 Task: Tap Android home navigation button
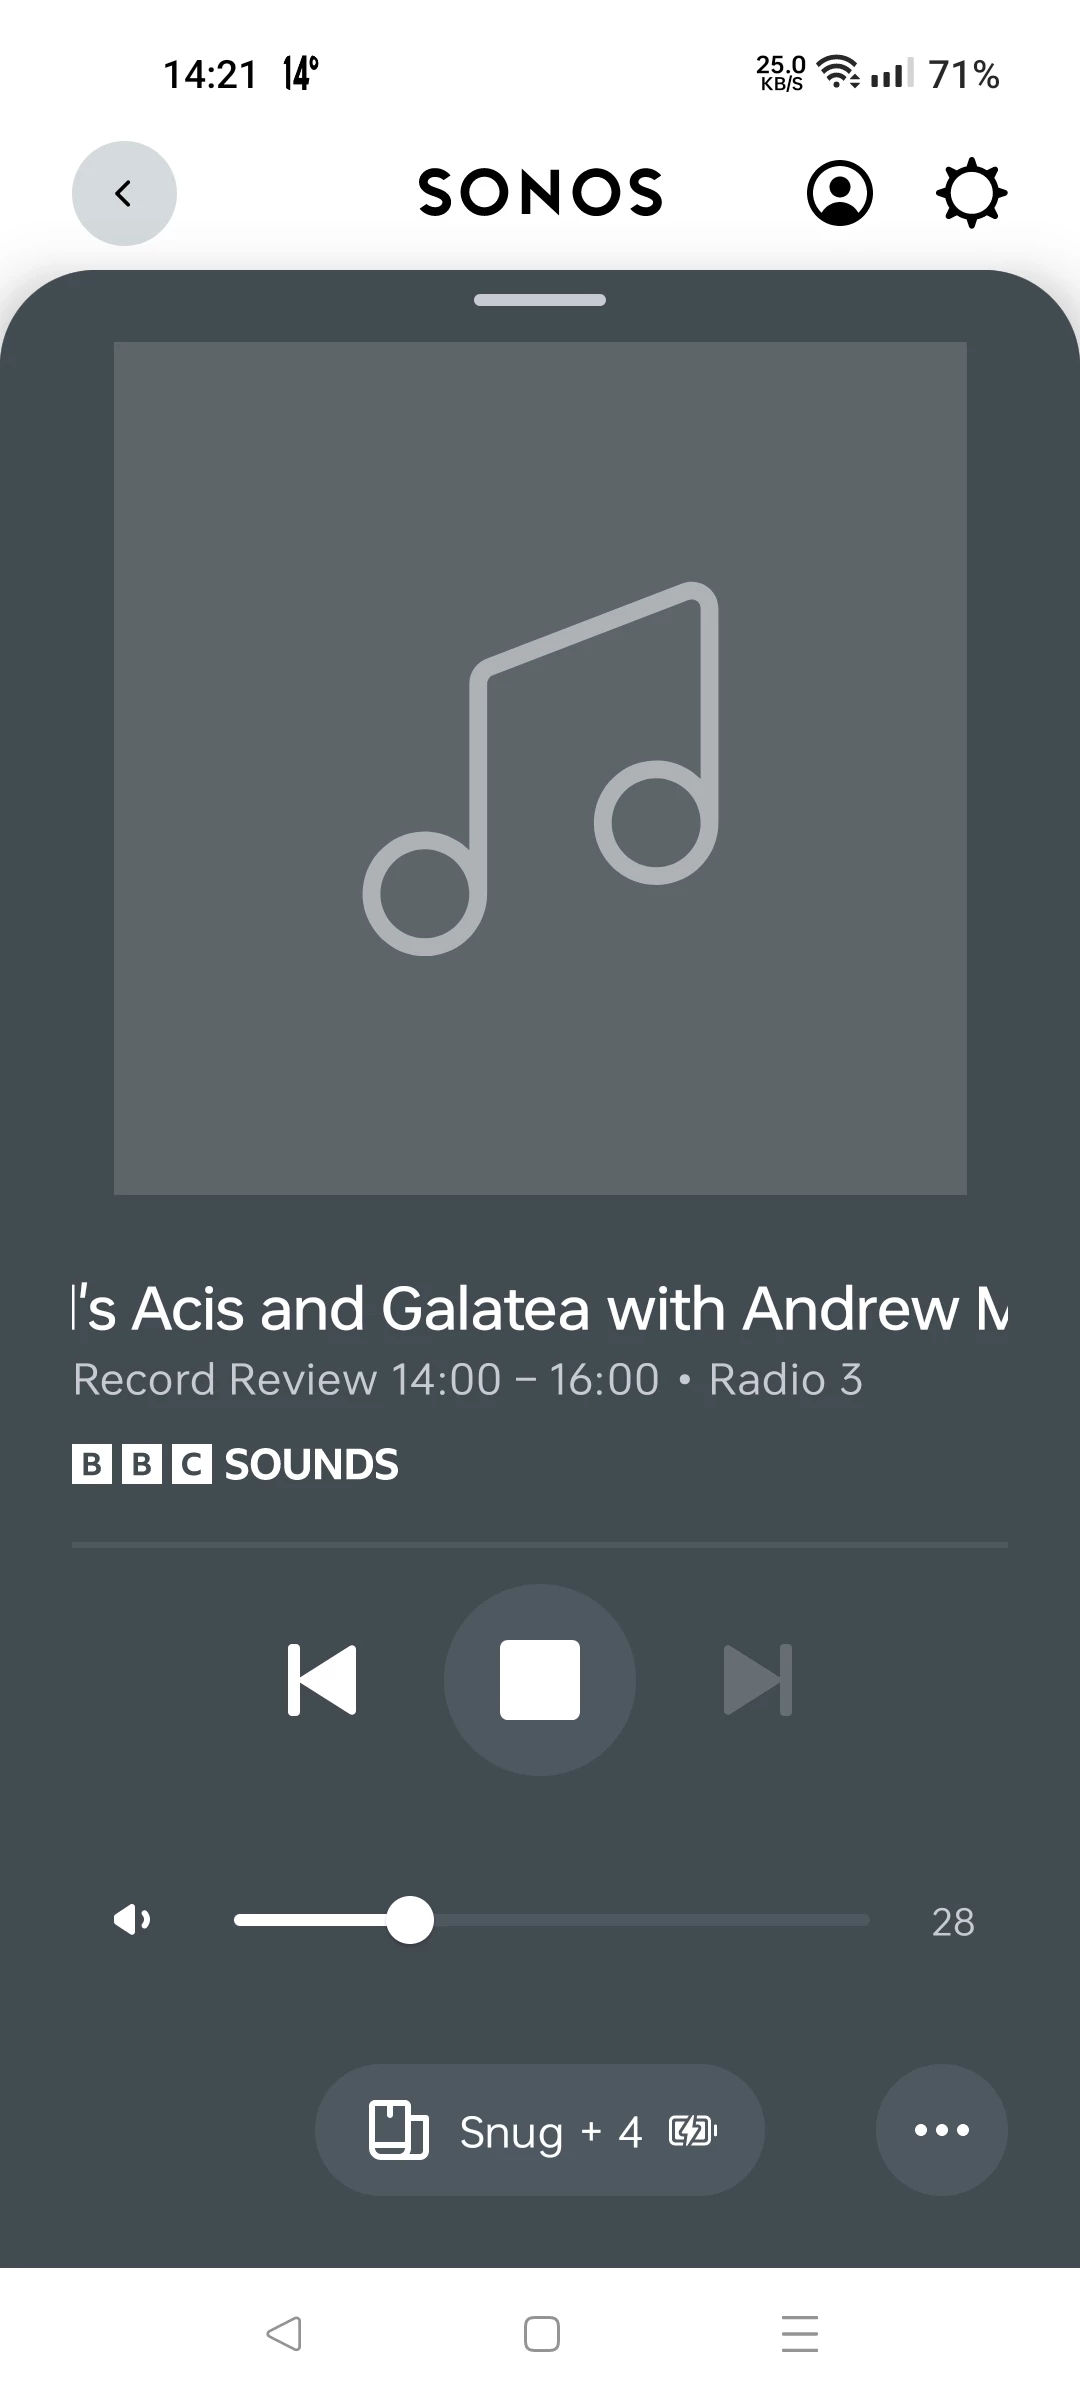point(542,2334)
